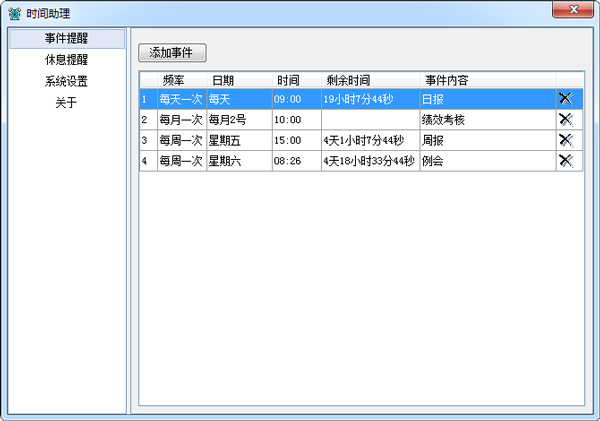The image size is (600, 421).
Task: Click delete icon for 周报 event
Action: point(565,140)
